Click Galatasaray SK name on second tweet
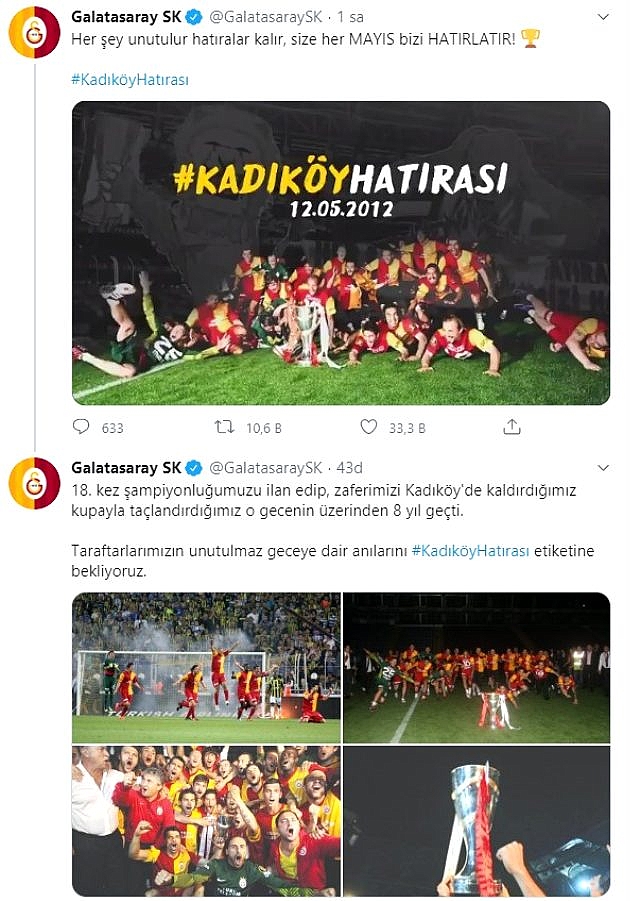The height and width of the screenshot is (901, 640). (x=126, y=468)
